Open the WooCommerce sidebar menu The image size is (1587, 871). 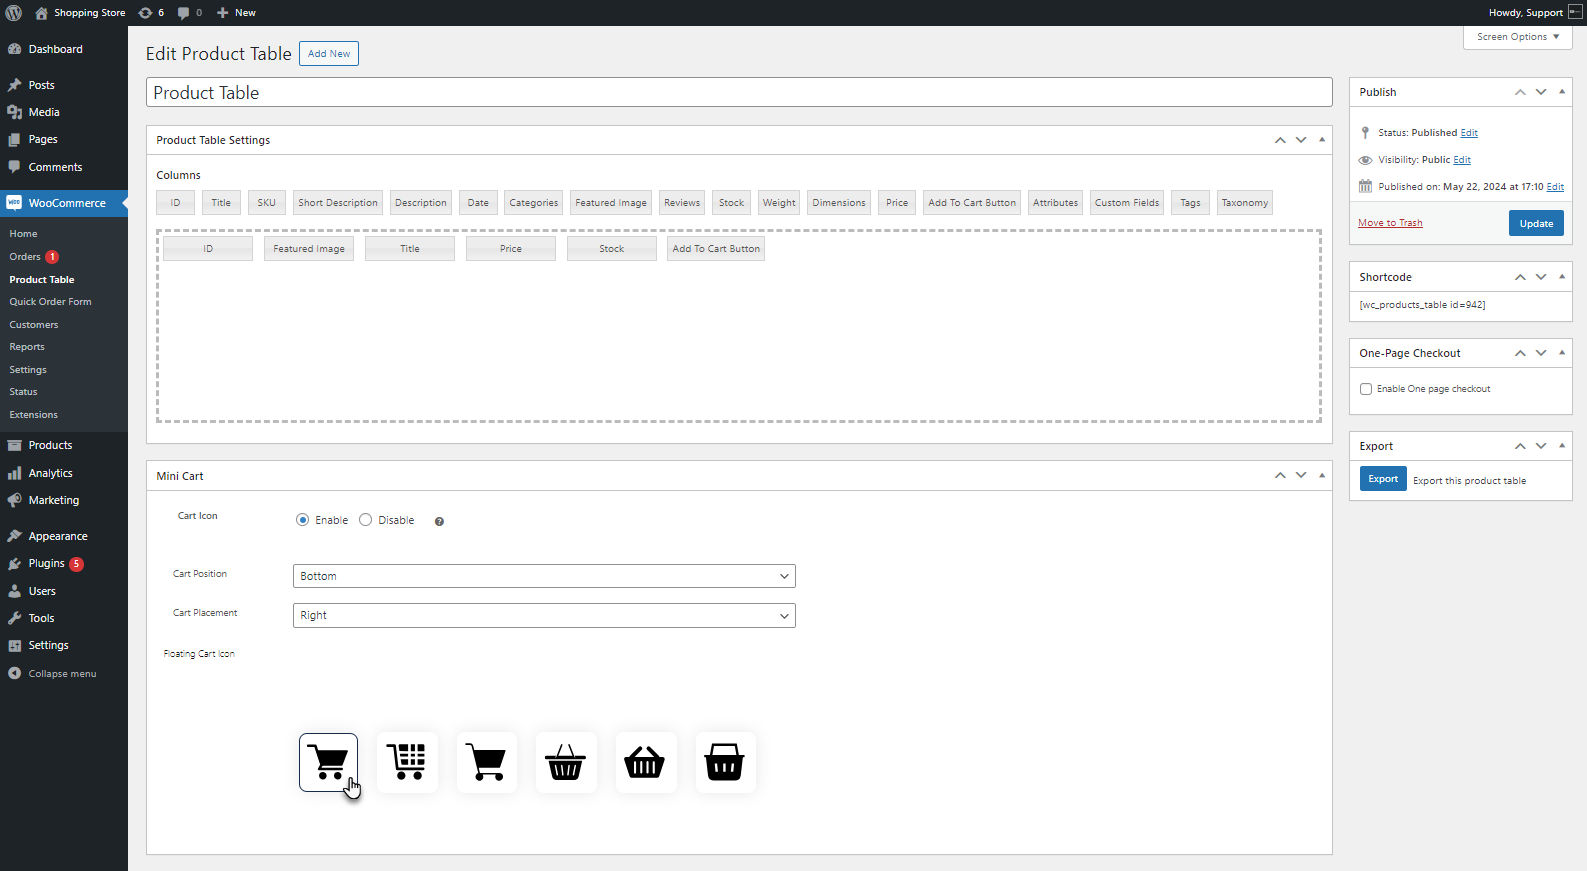64,203
